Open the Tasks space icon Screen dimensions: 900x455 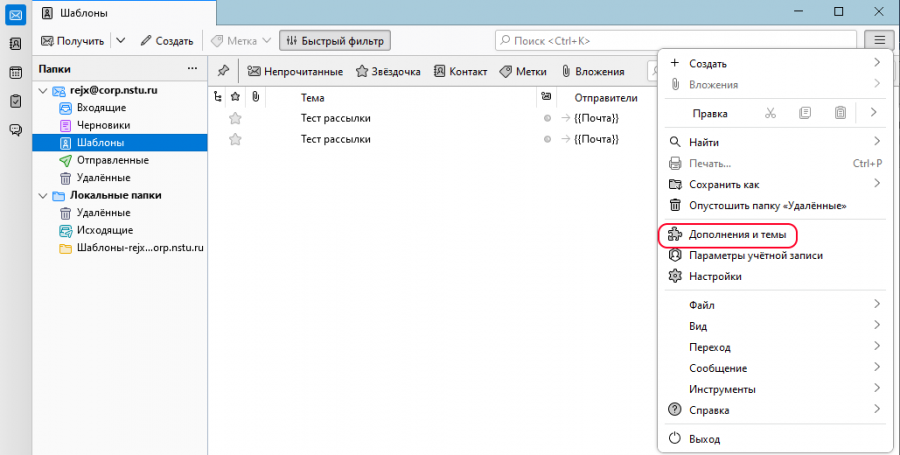coord(15,101)
